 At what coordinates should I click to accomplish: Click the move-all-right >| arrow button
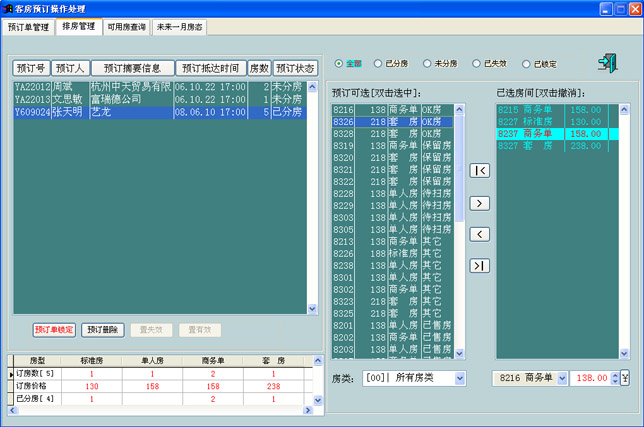pos(479,265)
